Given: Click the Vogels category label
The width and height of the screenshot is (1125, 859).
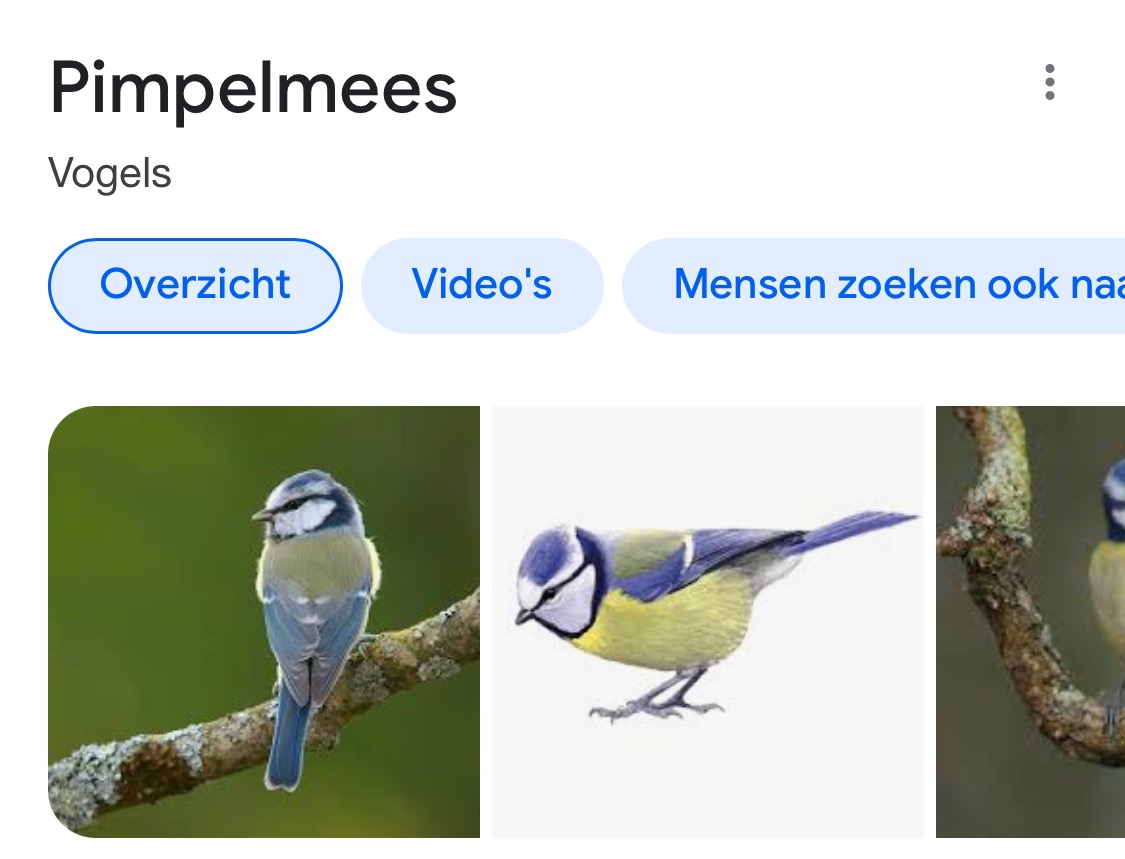Looking at the screenshot, I should [x=110, y=174].
